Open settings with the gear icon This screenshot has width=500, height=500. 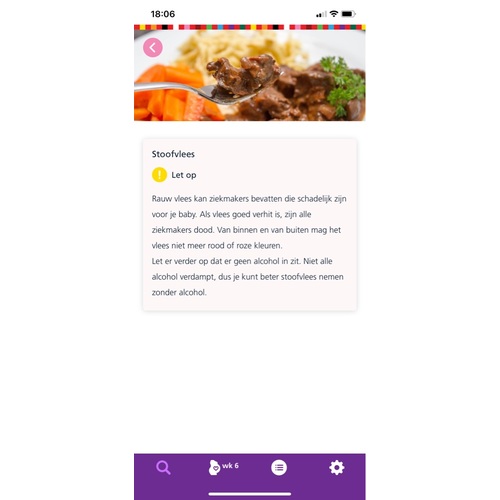point(337,467)
